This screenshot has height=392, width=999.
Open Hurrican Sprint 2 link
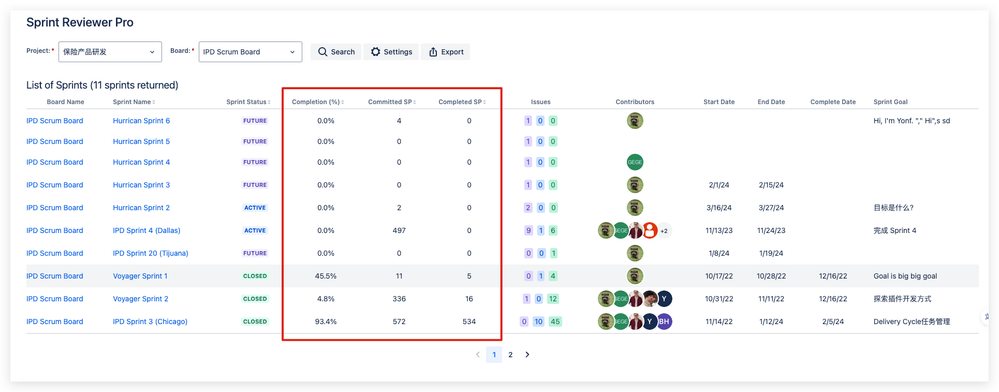click(141, 208)
